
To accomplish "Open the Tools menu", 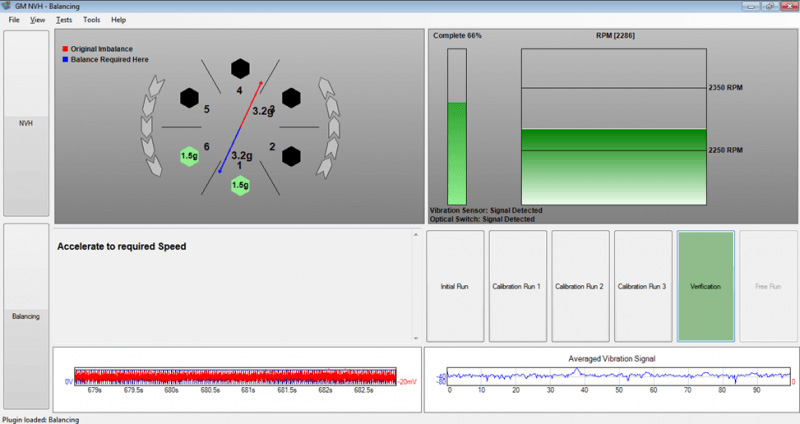I will 91,20.
